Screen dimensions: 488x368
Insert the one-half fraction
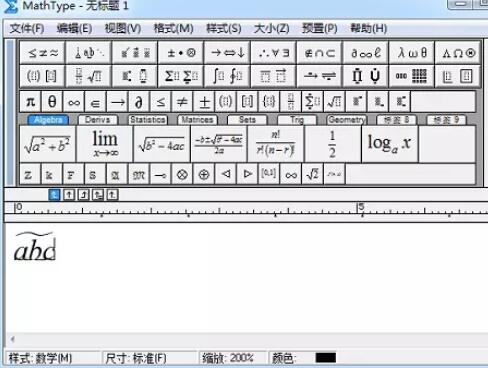pyautogui.click(x=332, y=144)
